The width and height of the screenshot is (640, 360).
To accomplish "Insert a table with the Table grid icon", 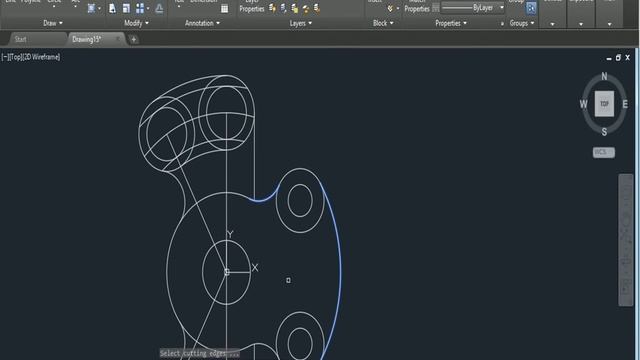I will coord(224,8).
